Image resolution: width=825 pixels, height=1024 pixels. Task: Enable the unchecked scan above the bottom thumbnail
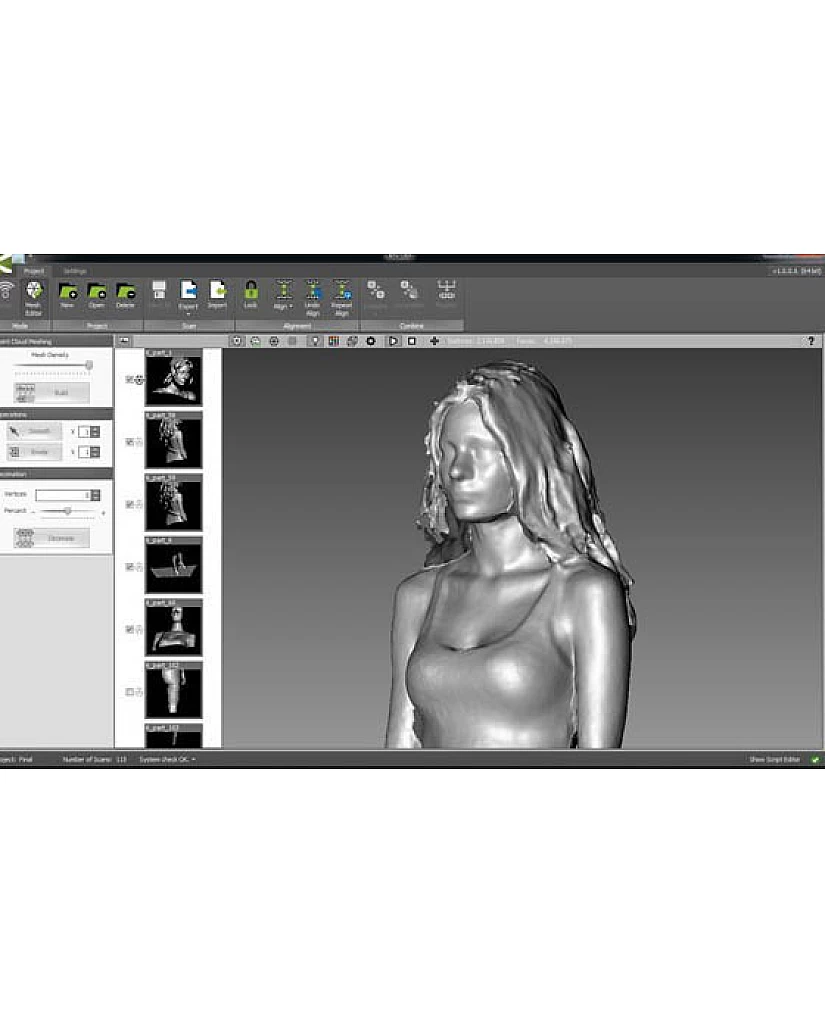tap(129, 691)
